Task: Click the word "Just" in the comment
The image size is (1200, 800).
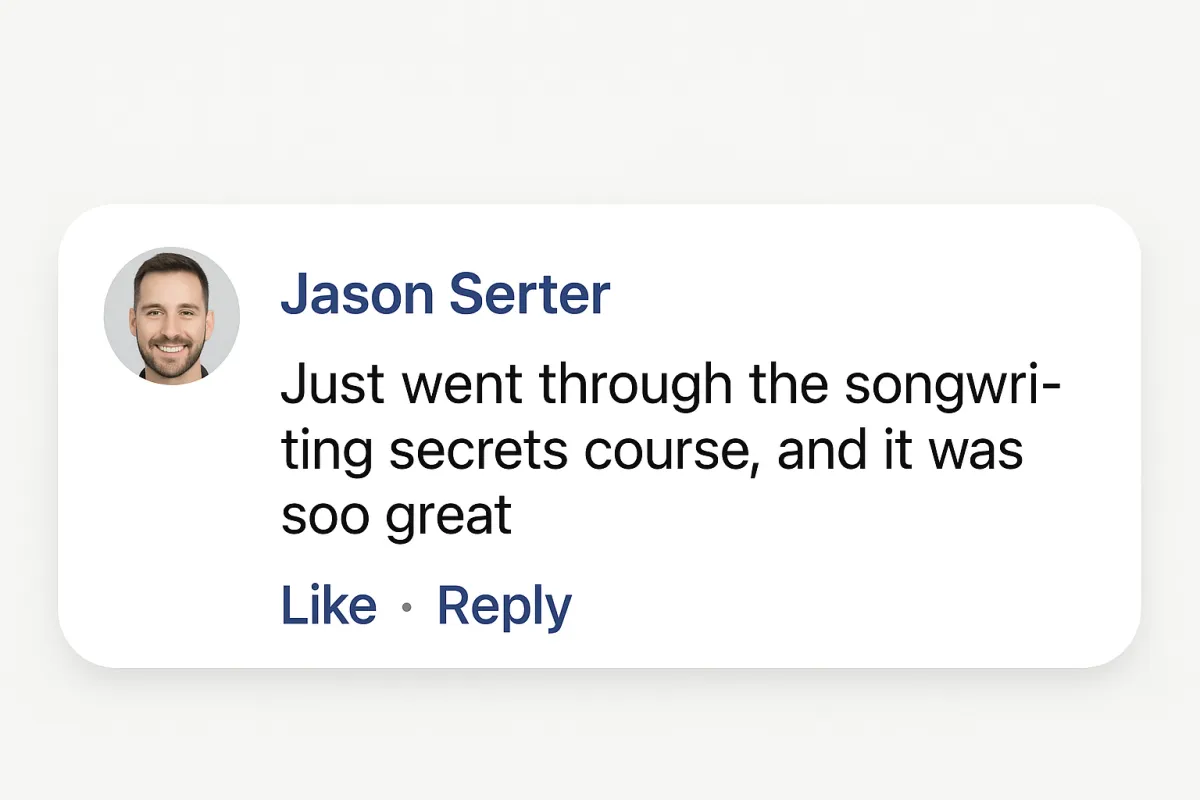Action: [x=319, y=386]
